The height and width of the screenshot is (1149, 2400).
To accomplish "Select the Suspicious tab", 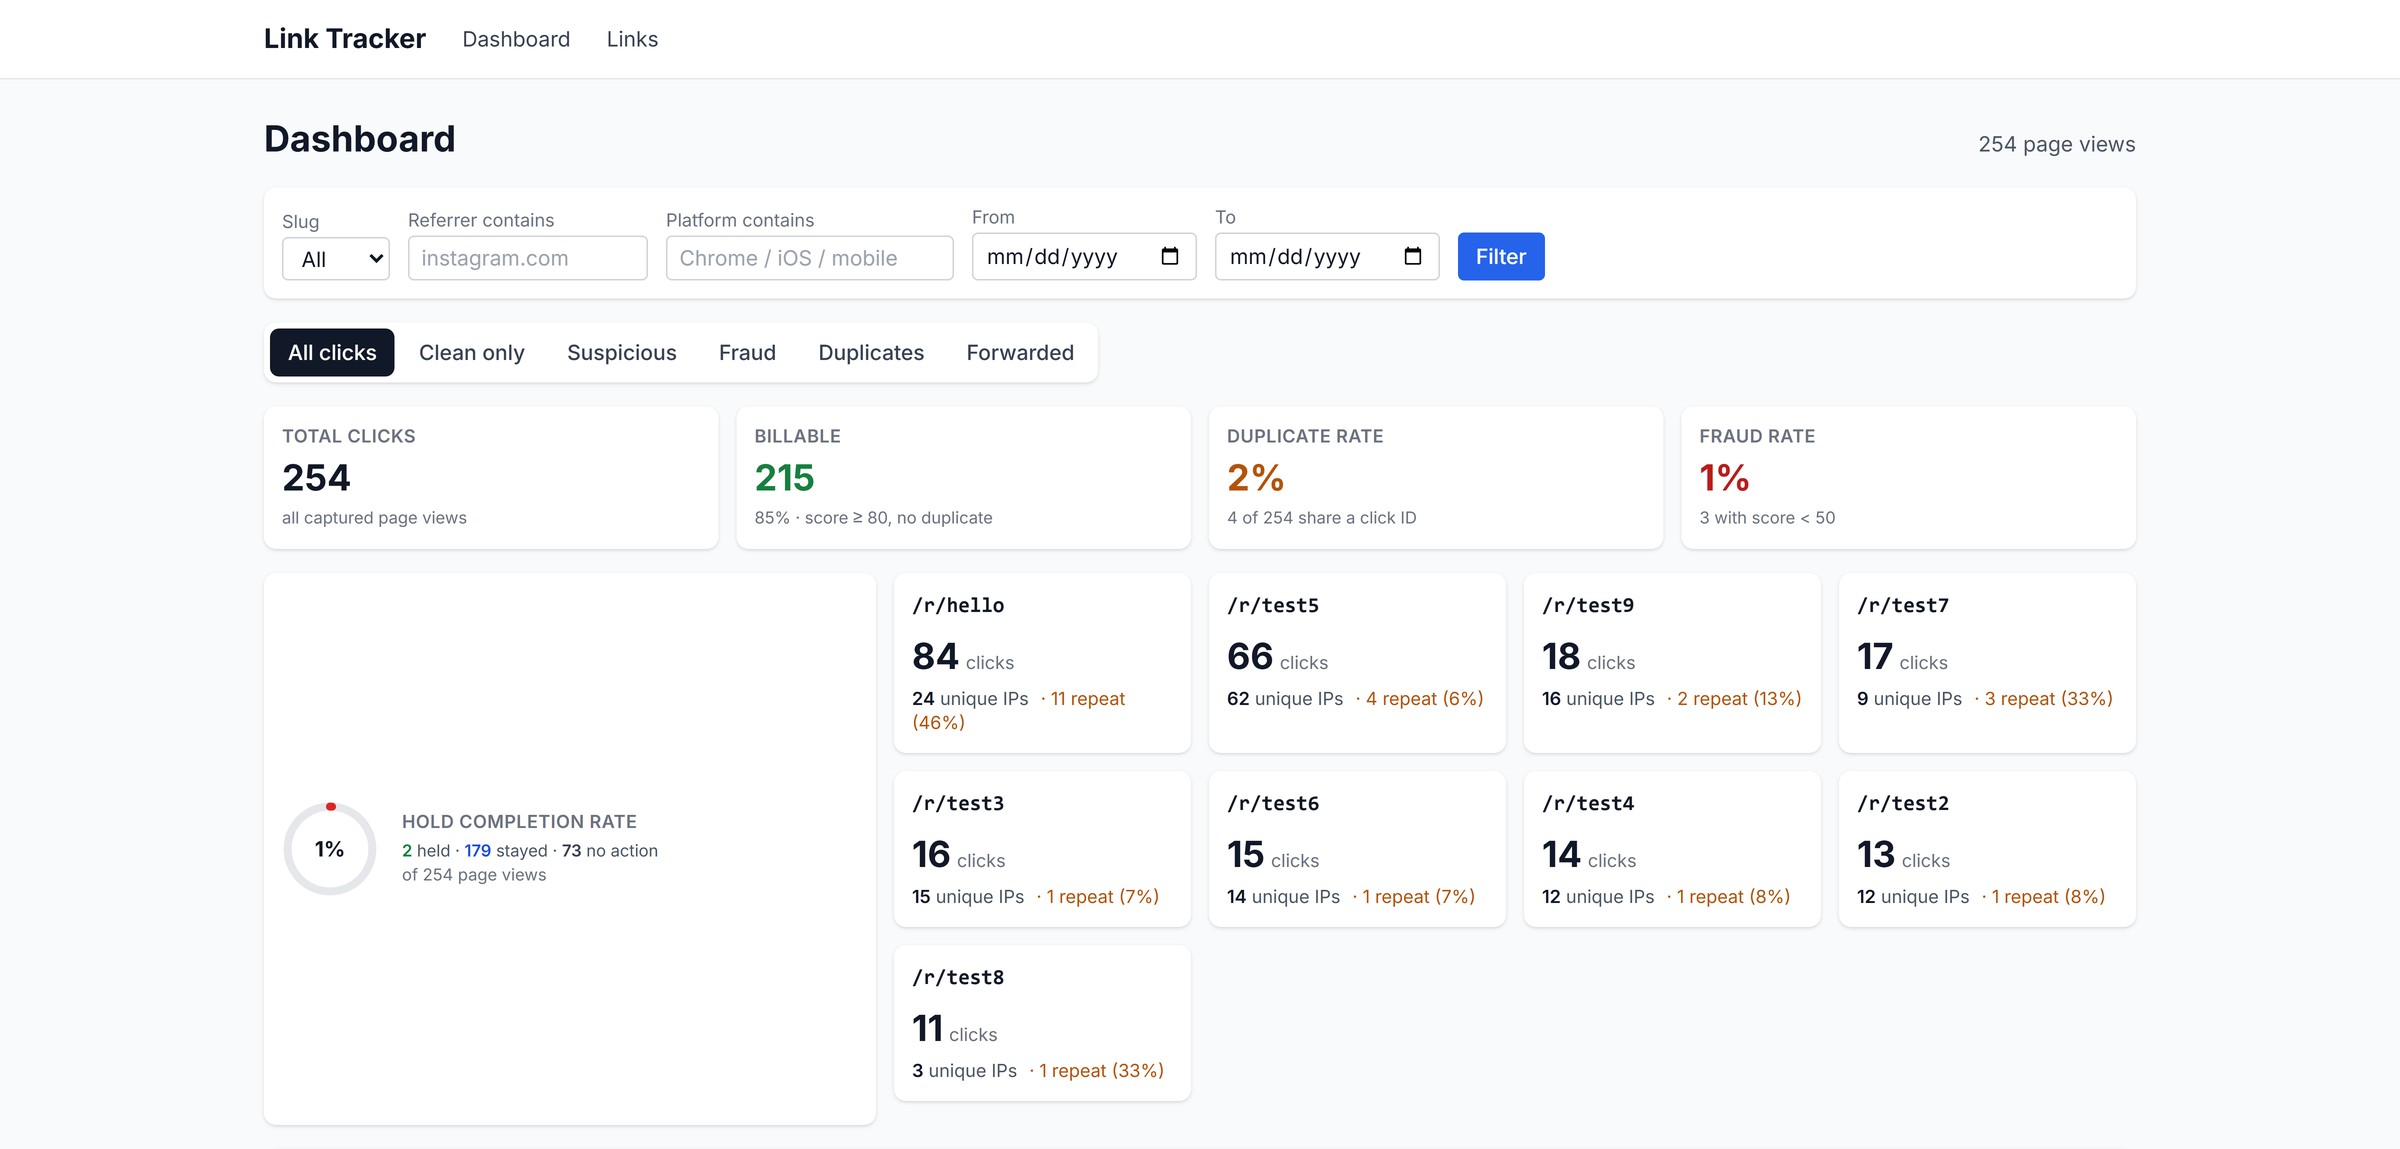I will click(x=622, y=353).
